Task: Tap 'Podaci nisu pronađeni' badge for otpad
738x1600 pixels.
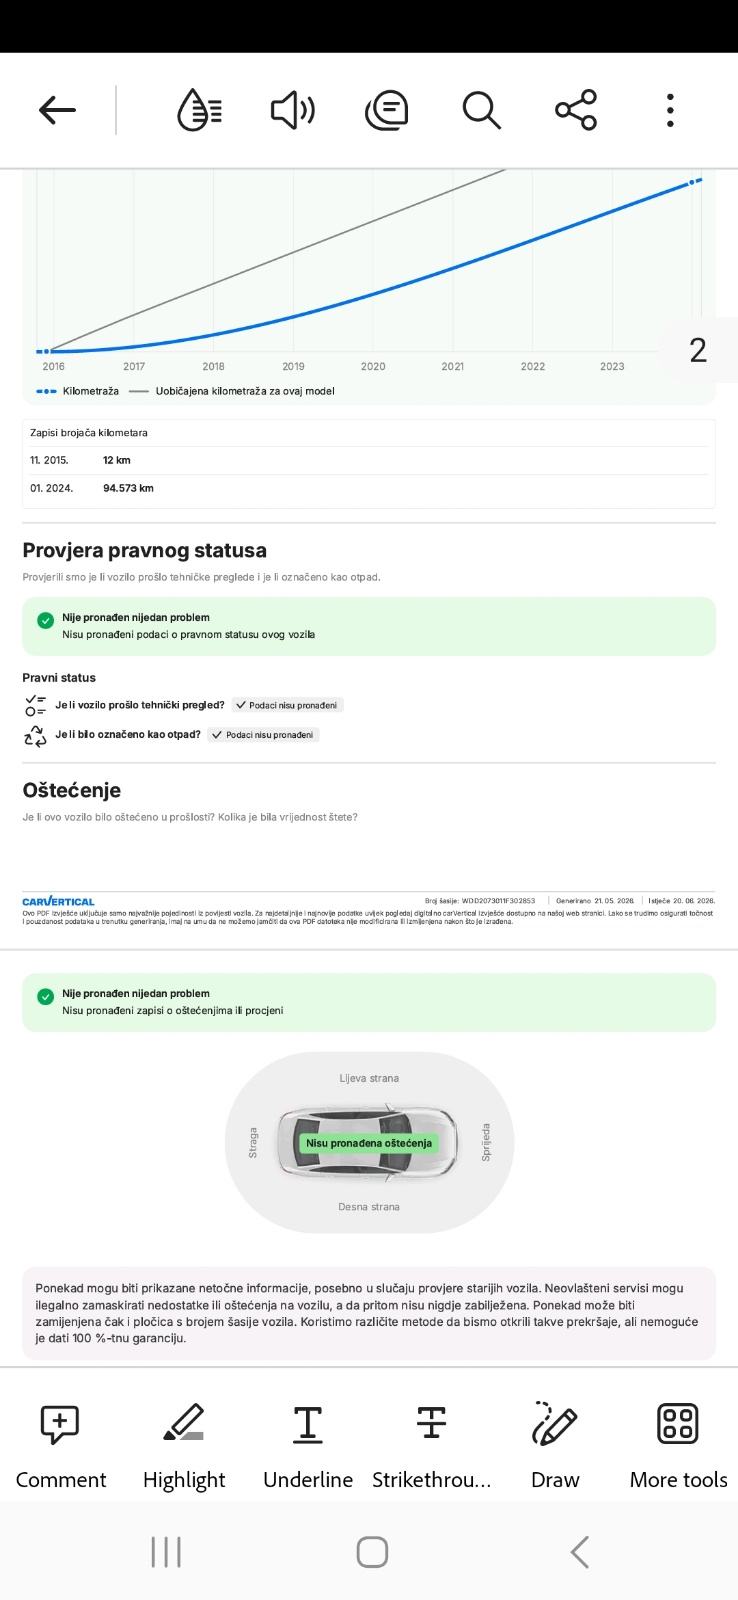Action: (x=263, y=735)
